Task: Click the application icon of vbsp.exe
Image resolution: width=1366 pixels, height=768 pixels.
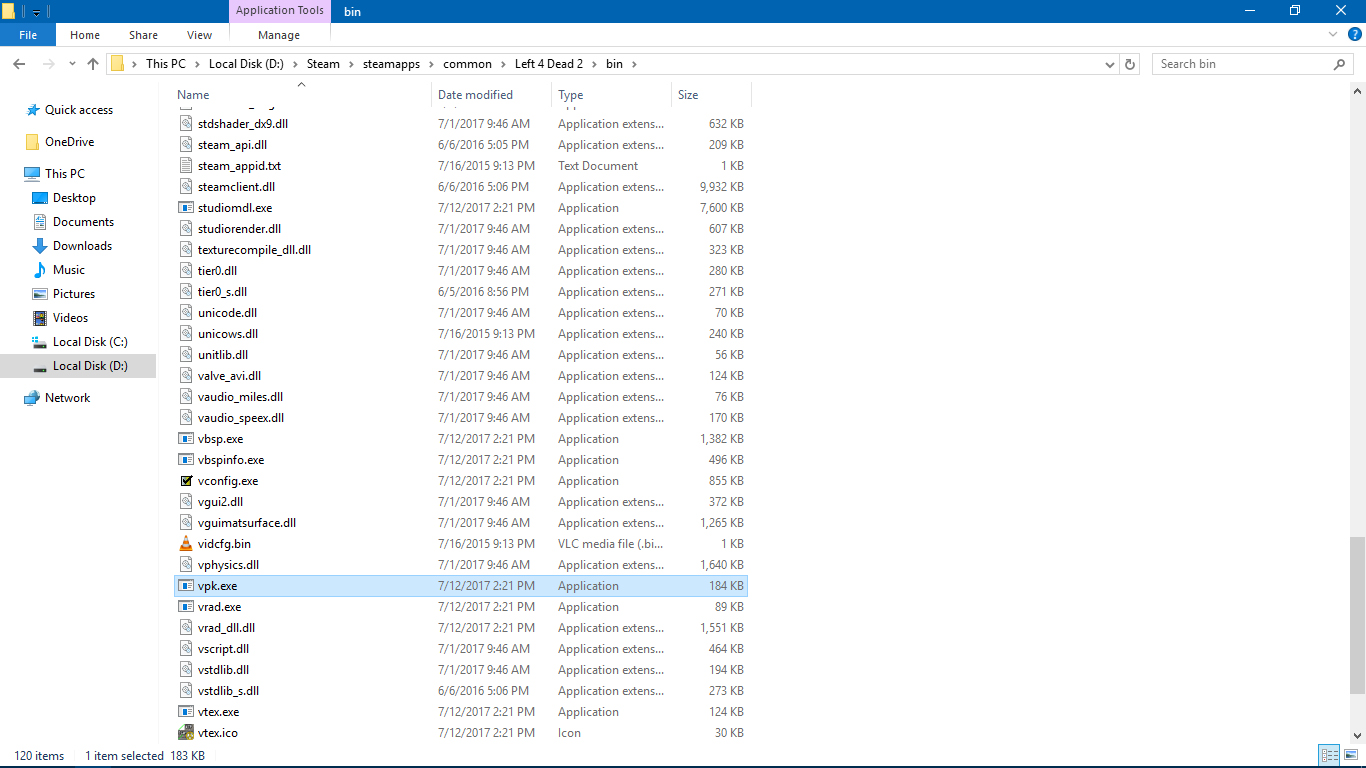Action: pos(185,439)
